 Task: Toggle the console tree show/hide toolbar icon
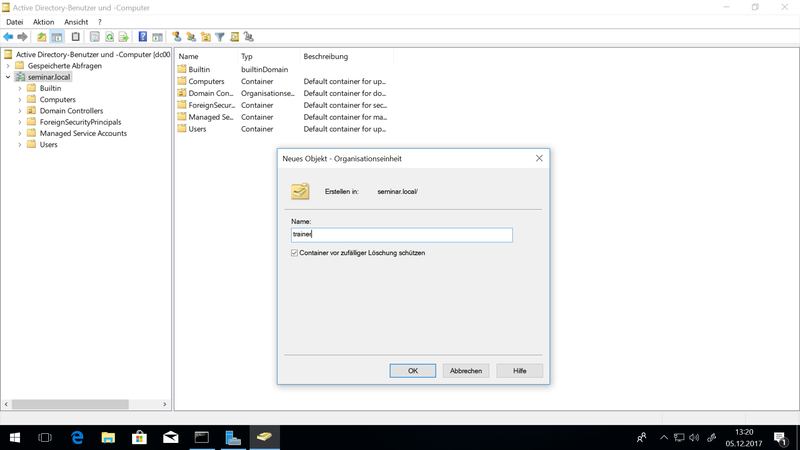coord(57,37)
